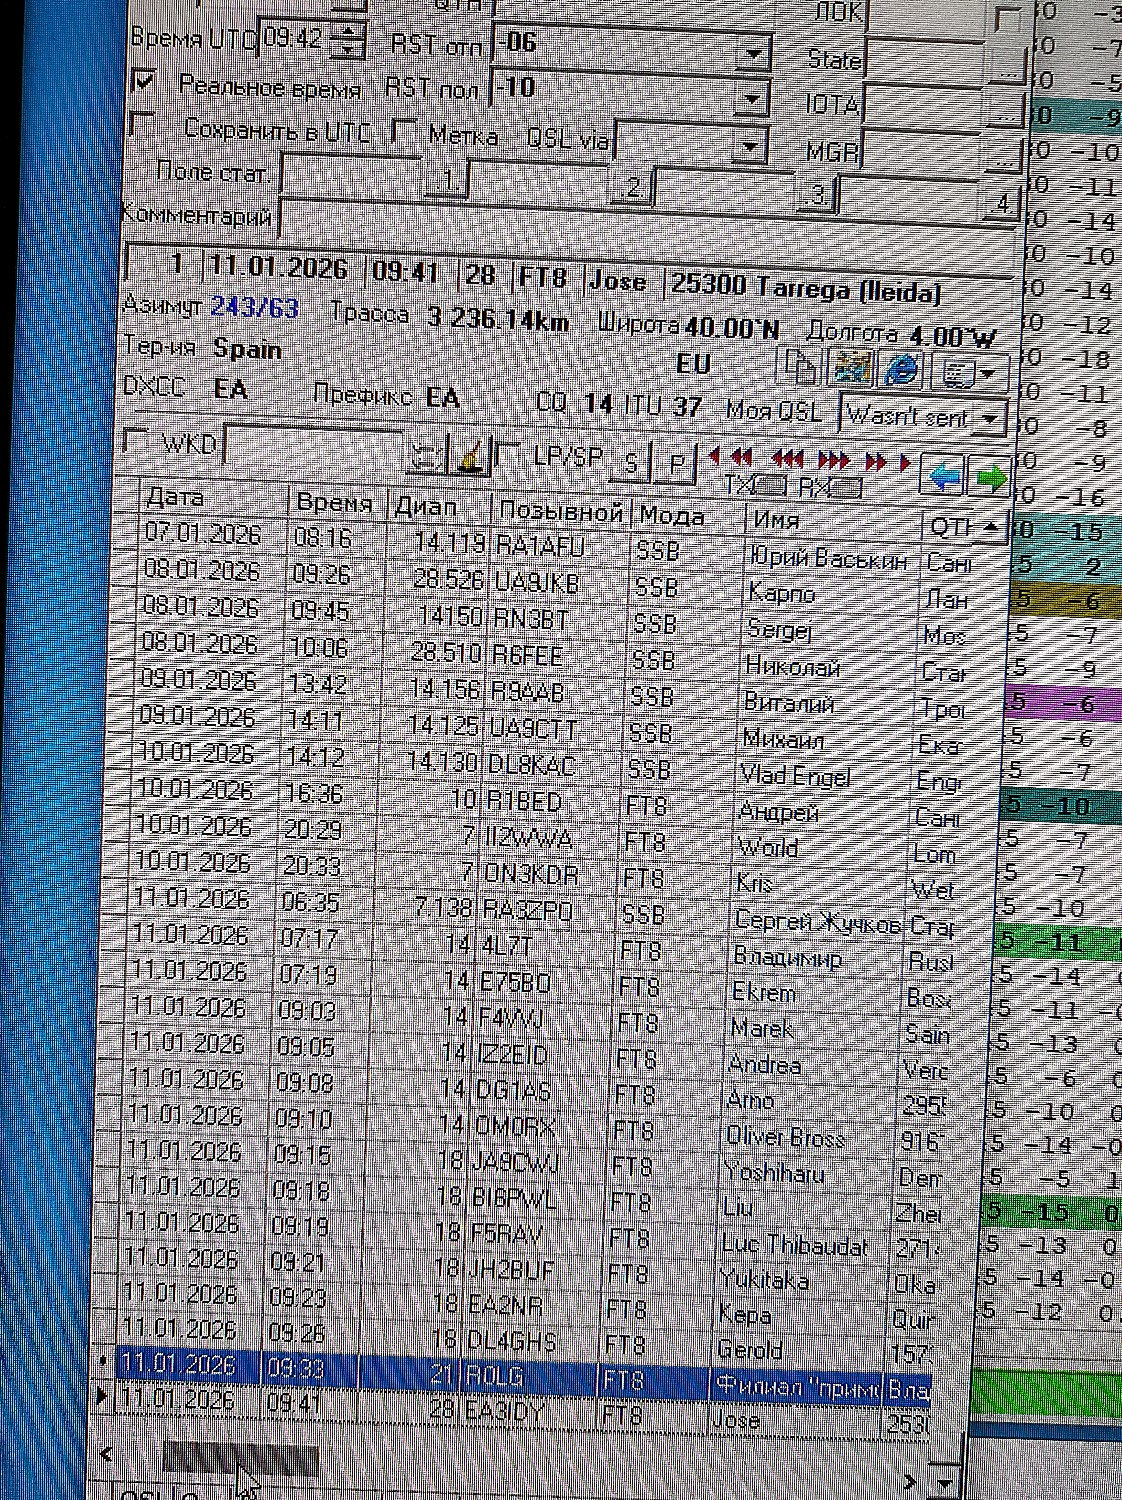Tick the Метка checkbox
1122x1500 pixels.
404,131
